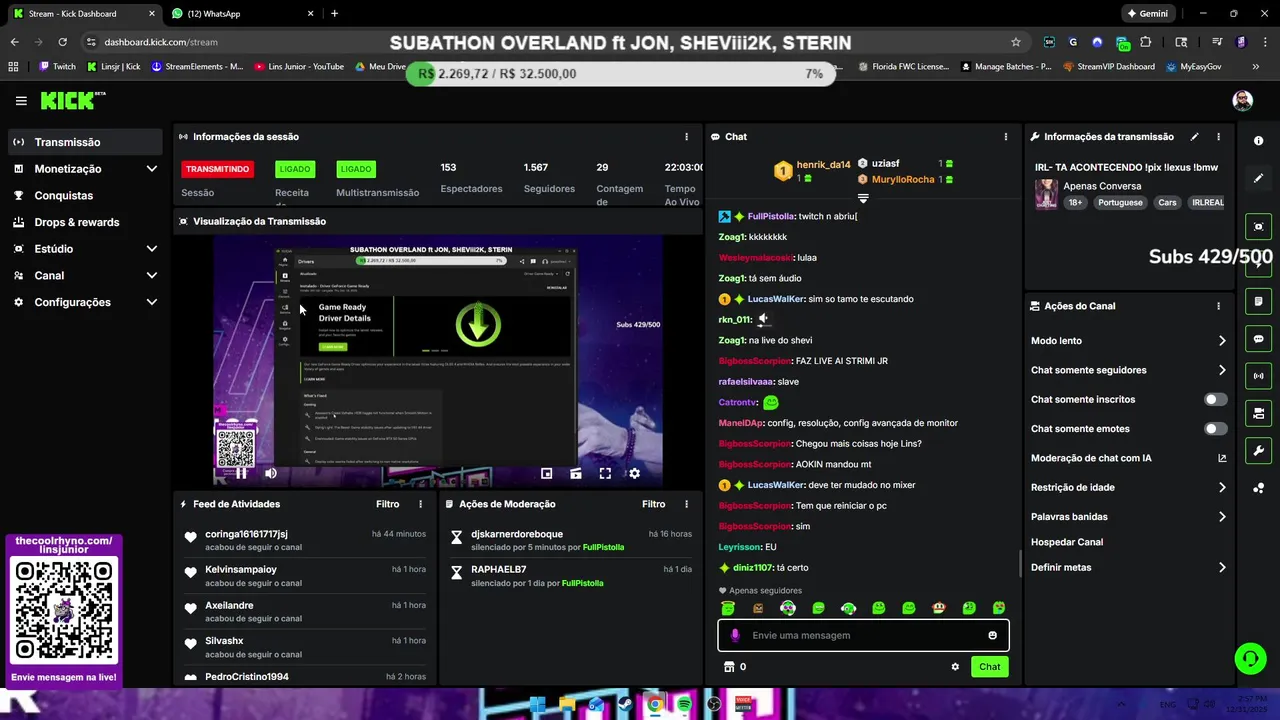Toggle broadcast signal panel in right rail
This screenshot has width=1280, height=720.
pos(1259,376)
